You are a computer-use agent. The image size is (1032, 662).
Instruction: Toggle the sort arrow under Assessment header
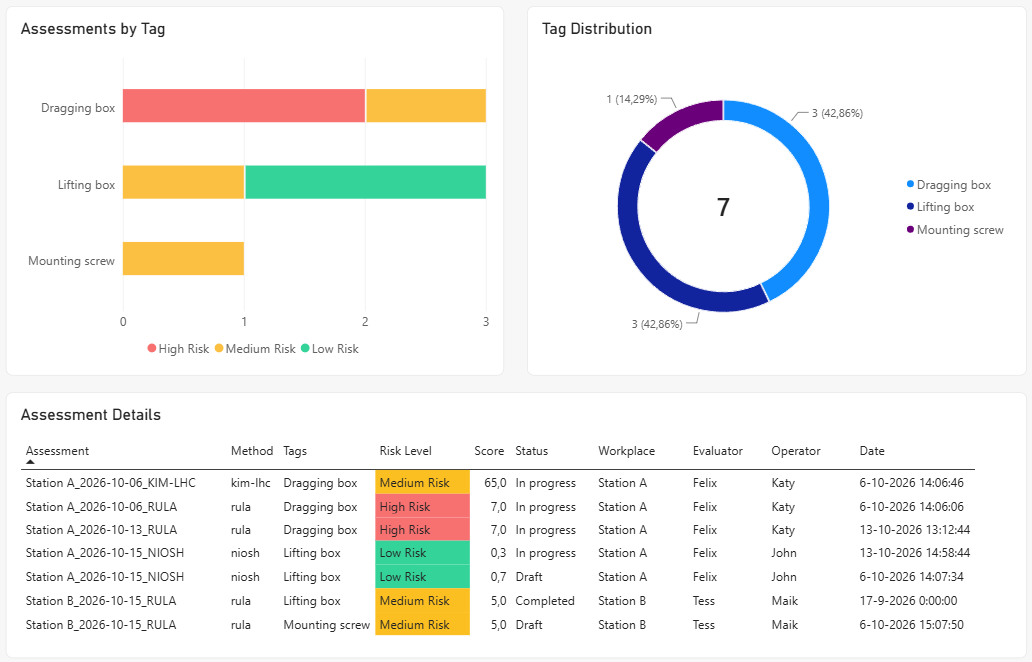30,462
